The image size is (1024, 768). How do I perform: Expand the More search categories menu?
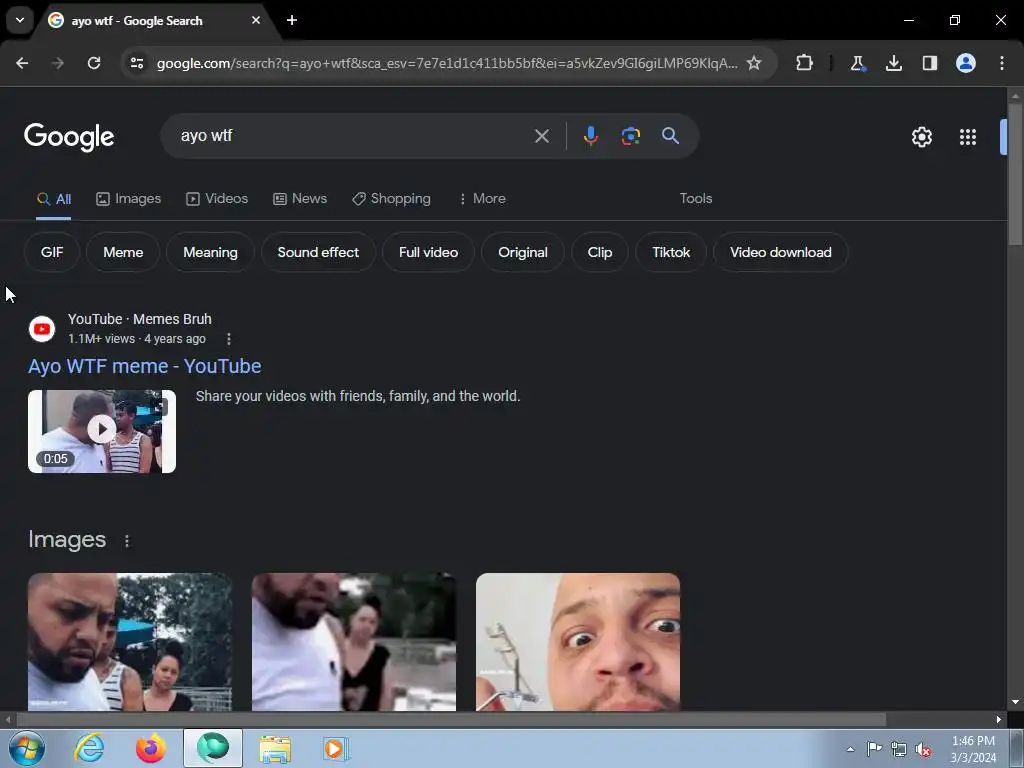[482, 199]
